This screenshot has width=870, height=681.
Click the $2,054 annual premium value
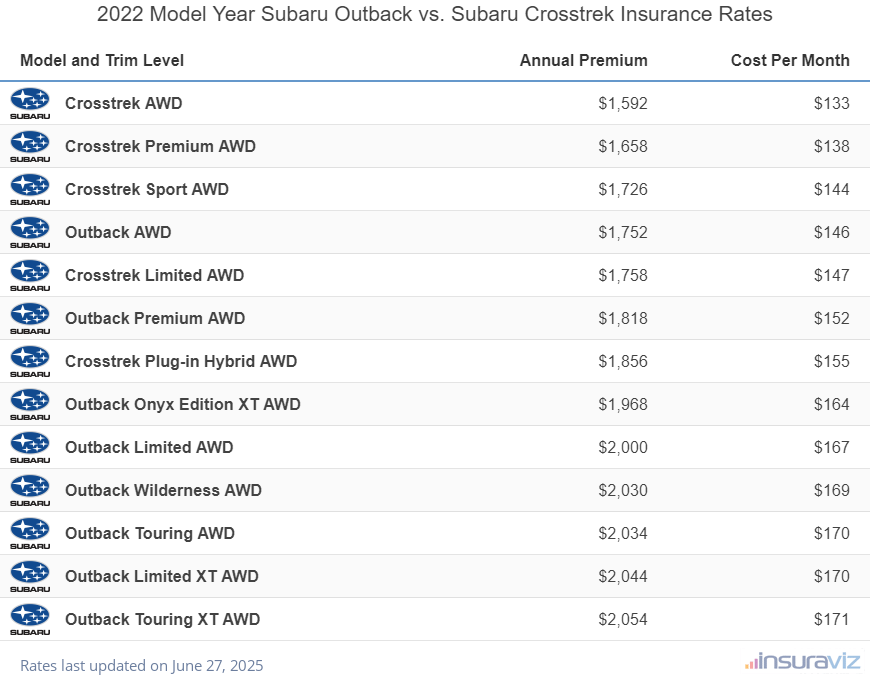(x=623, y=619)
